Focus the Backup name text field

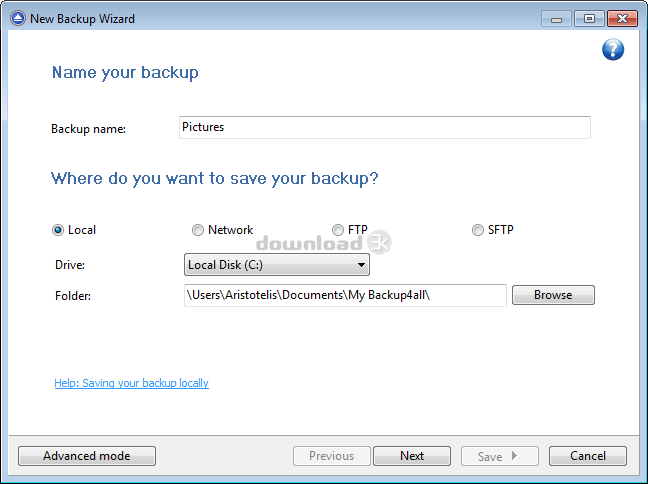pos(385,127)
